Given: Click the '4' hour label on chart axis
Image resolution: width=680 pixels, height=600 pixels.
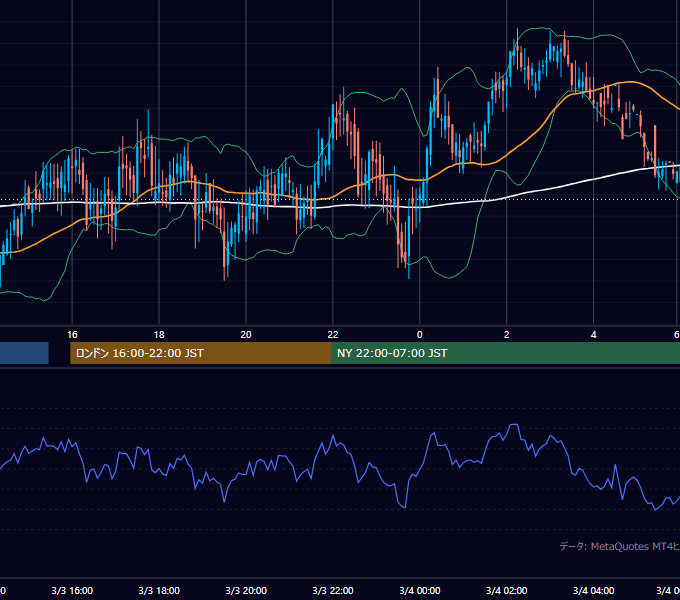Looking at the screenshot, I should point(594,335).
